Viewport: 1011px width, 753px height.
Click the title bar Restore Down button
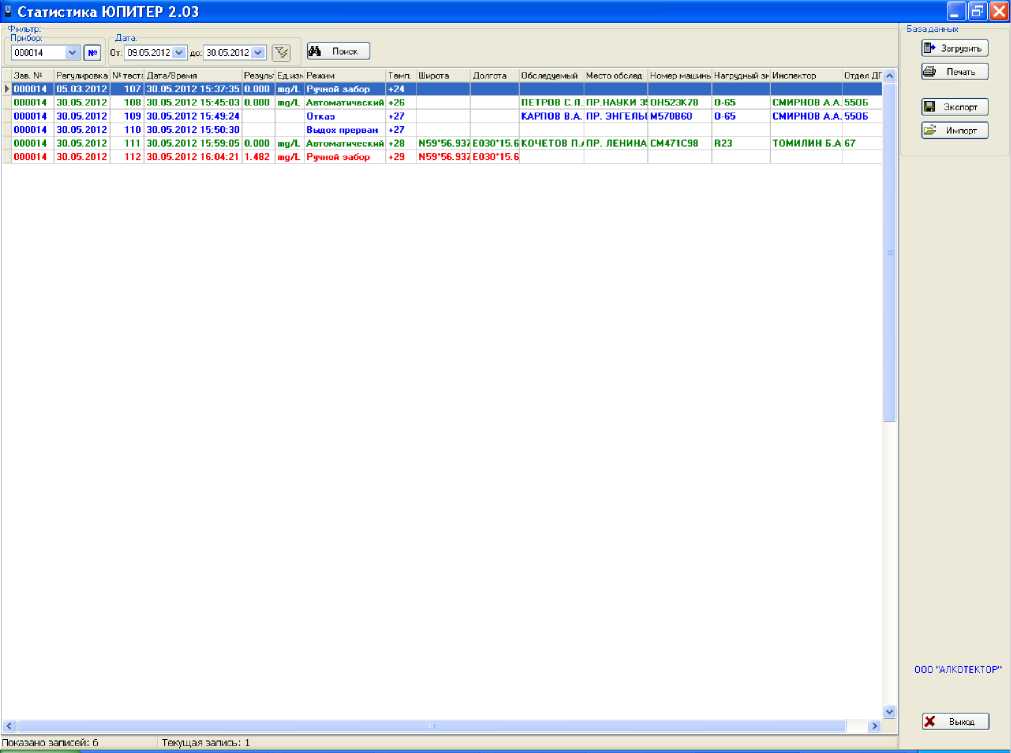tap(977, 11)
